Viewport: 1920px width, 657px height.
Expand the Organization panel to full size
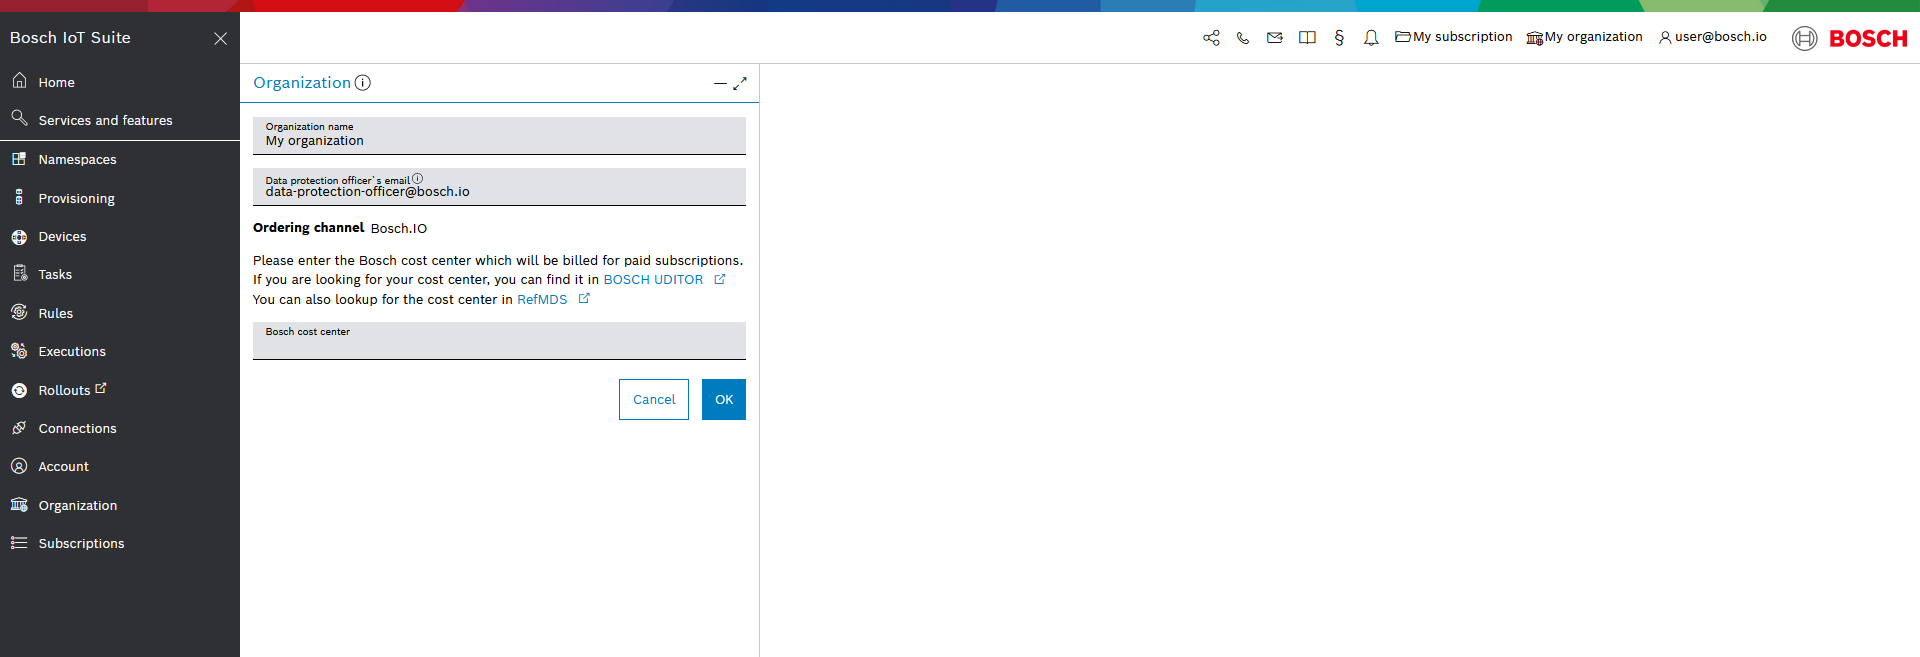[x=740, y=84]
